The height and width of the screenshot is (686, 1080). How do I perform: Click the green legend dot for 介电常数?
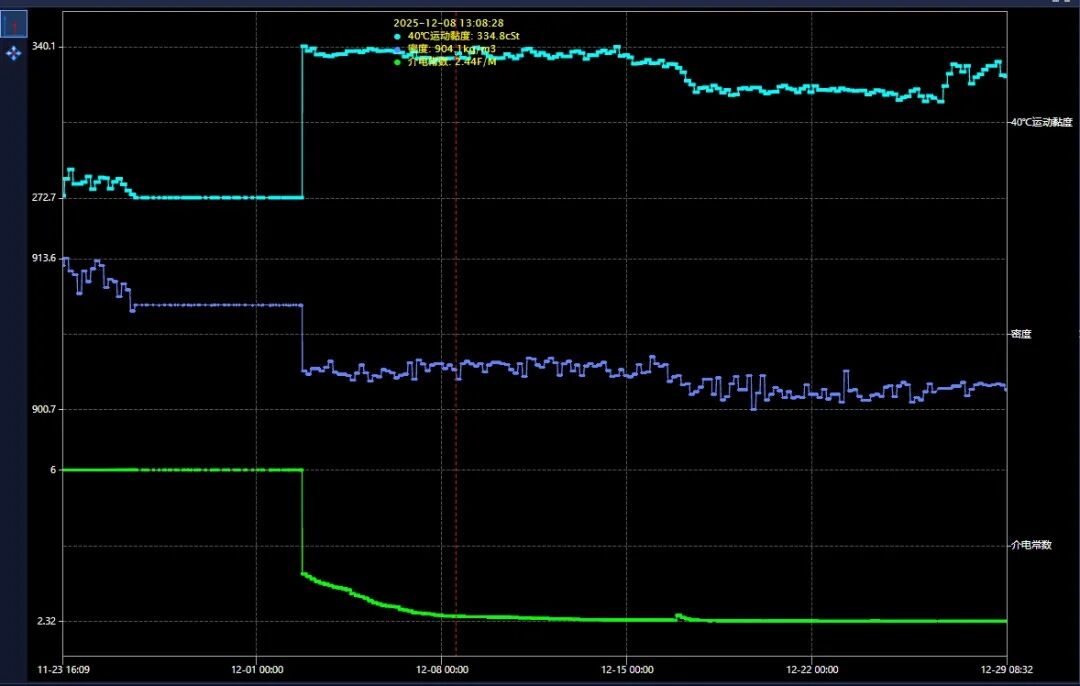tap(398, 62)
